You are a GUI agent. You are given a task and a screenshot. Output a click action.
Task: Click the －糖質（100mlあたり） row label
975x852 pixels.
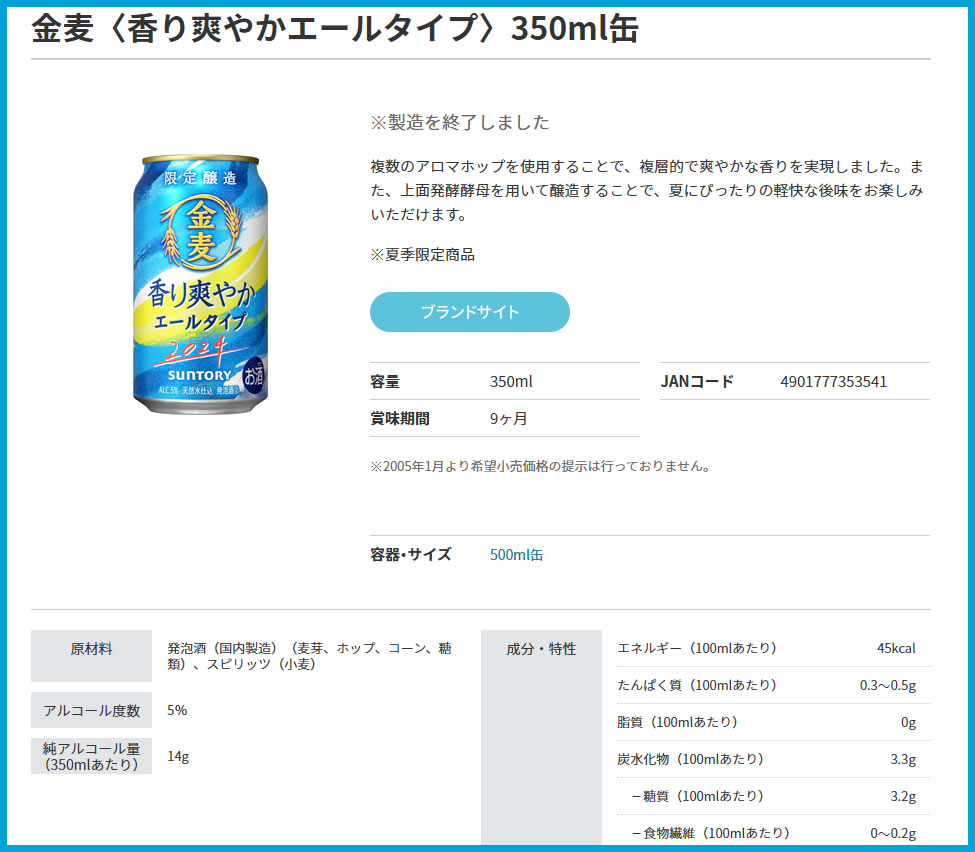(697, 796)
